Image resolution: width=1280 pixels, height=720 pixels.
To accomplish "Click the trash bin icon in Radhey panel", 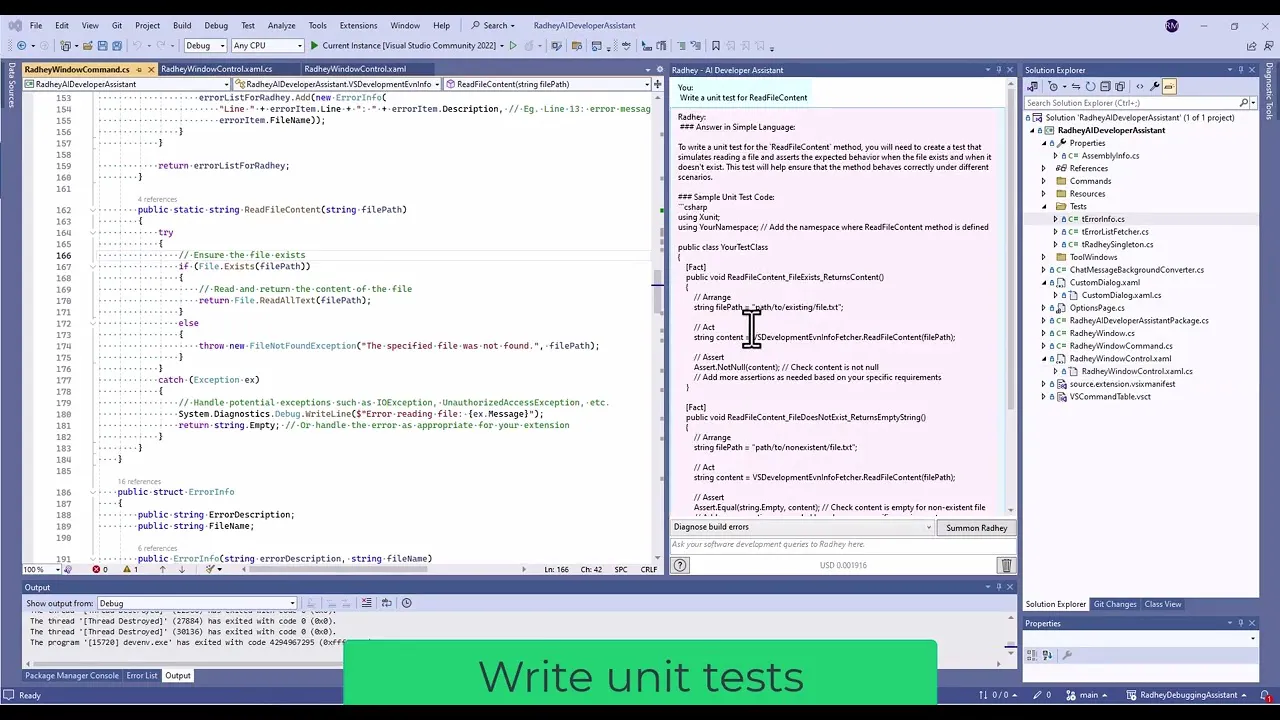I will [1006, 565].
